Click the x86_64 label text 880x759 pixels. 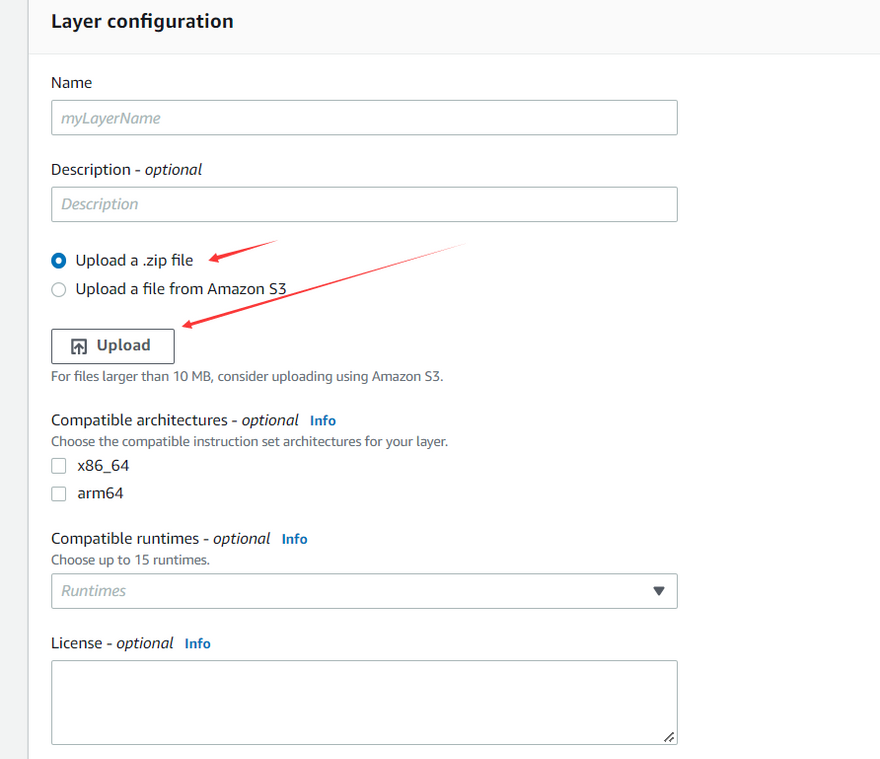click(103, 466)
